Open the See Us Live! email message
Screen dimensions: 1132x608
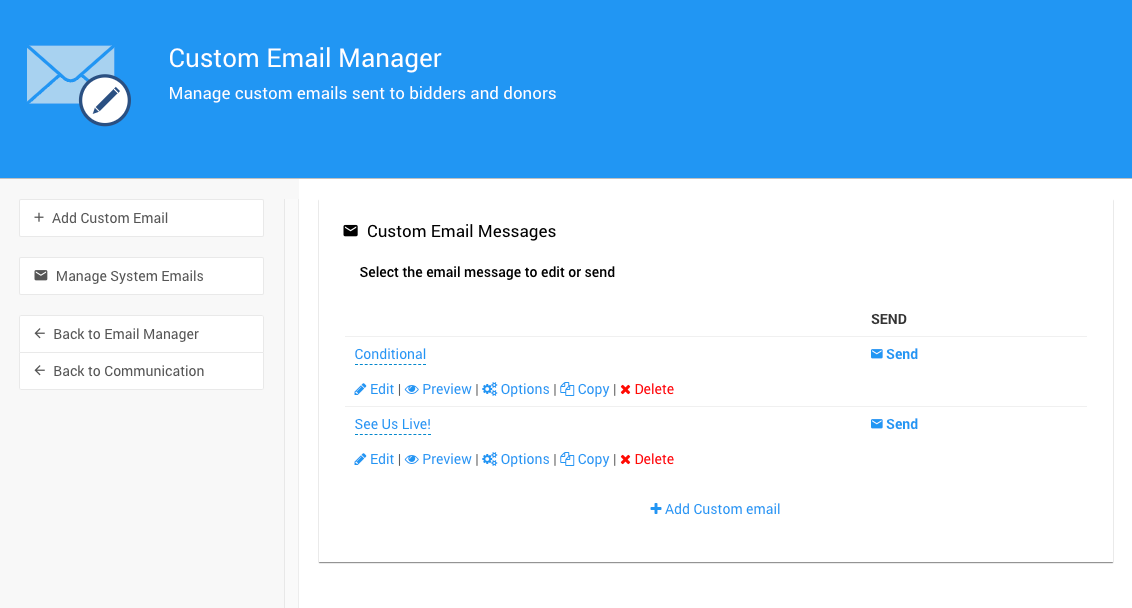click(392, 424)
